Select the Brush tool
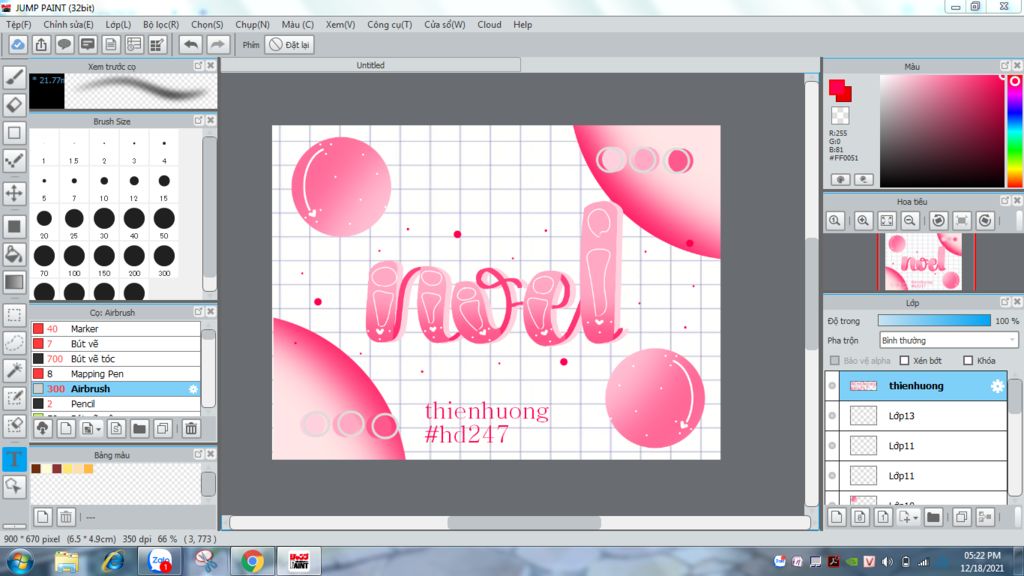1024x576 pixels. click(14, 77)
